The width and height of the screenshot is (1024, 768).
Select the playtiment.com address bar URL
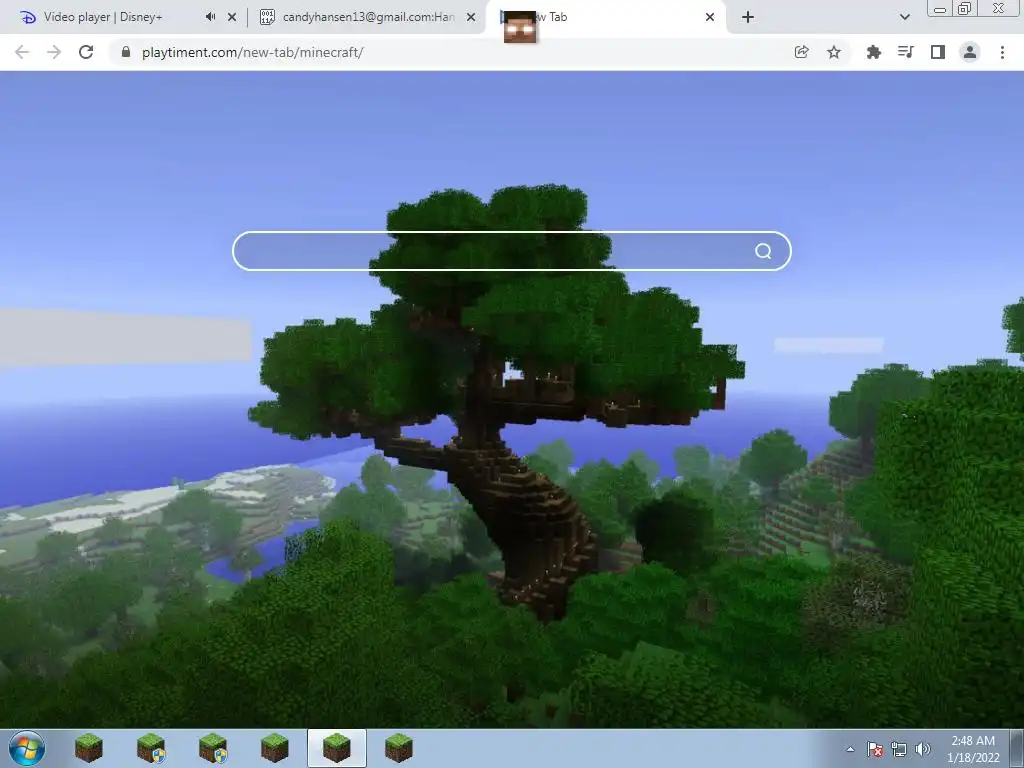click(x=252, y=52)
